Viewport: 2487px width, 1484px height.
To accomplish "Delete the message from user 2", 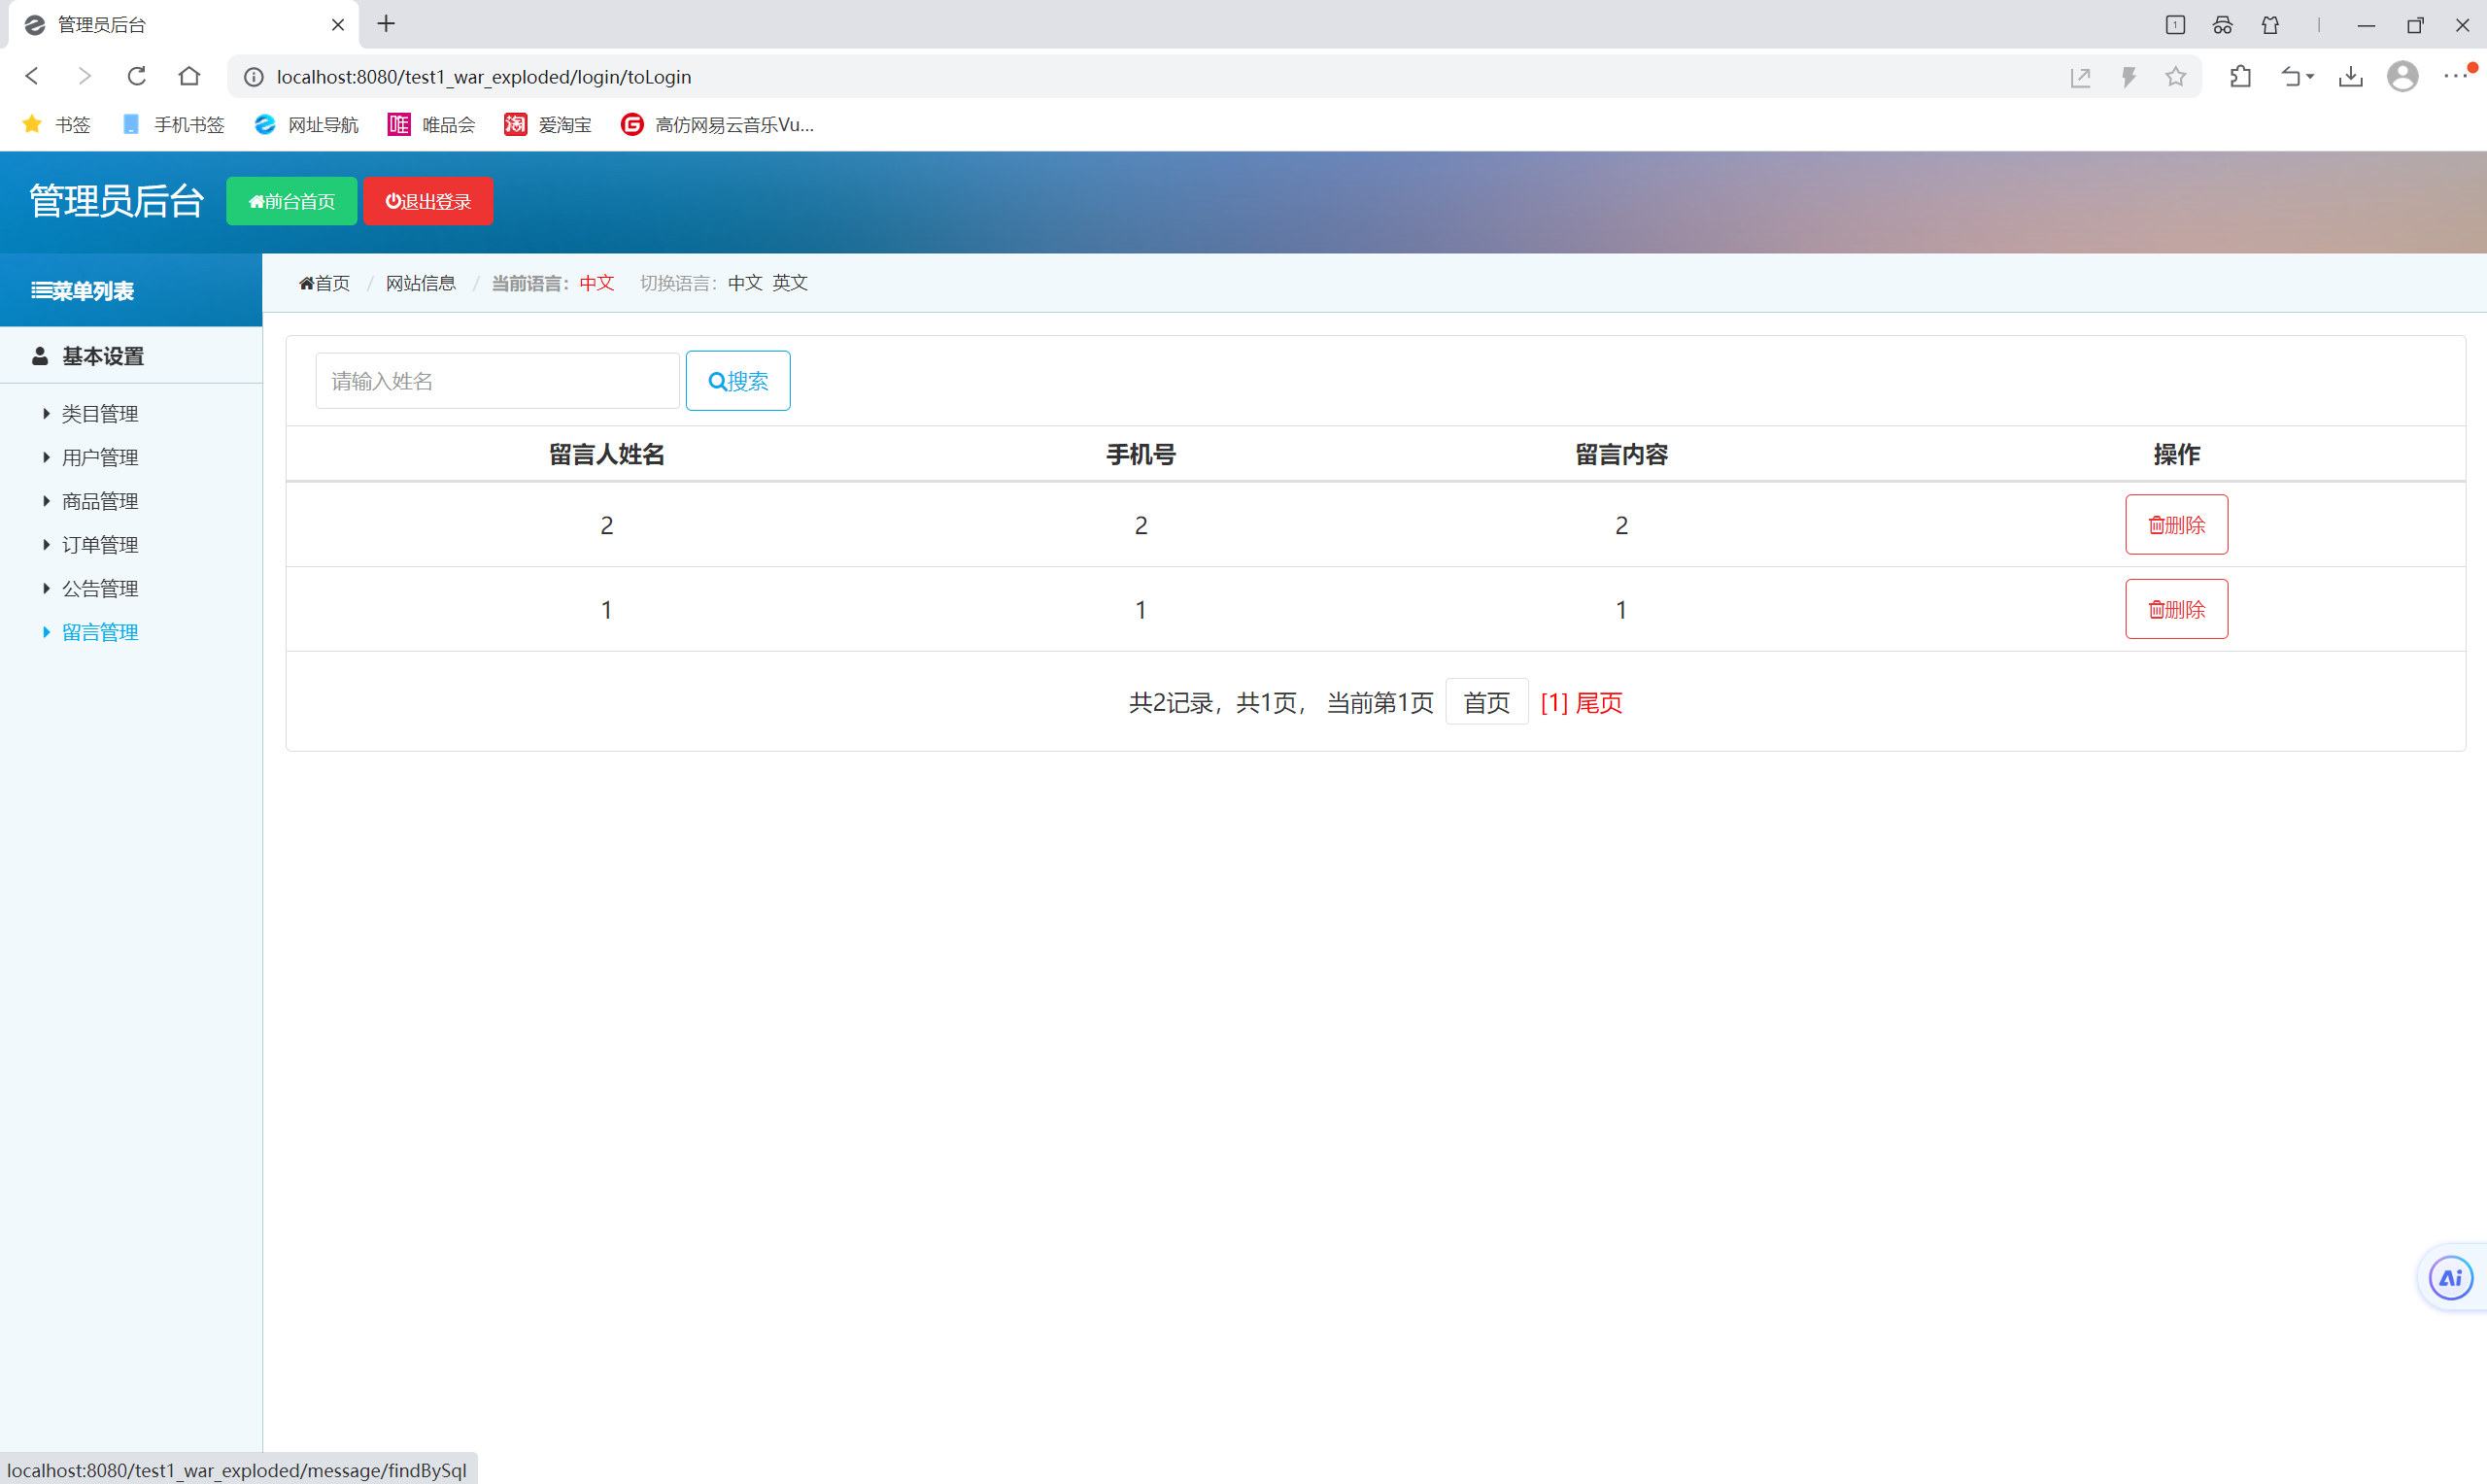I will coord(2176,525).
